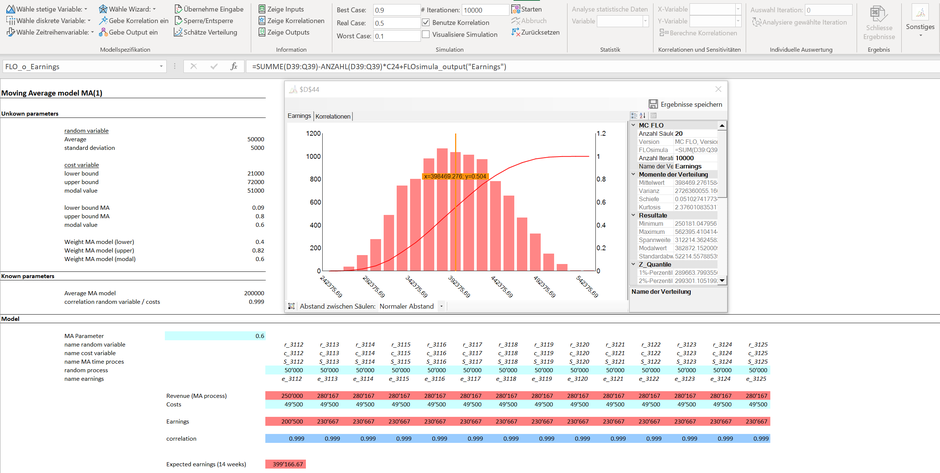Viewport: 940px width, 473px height.
Task: Click the tallest histogram bar
Action: click(442, 210)
